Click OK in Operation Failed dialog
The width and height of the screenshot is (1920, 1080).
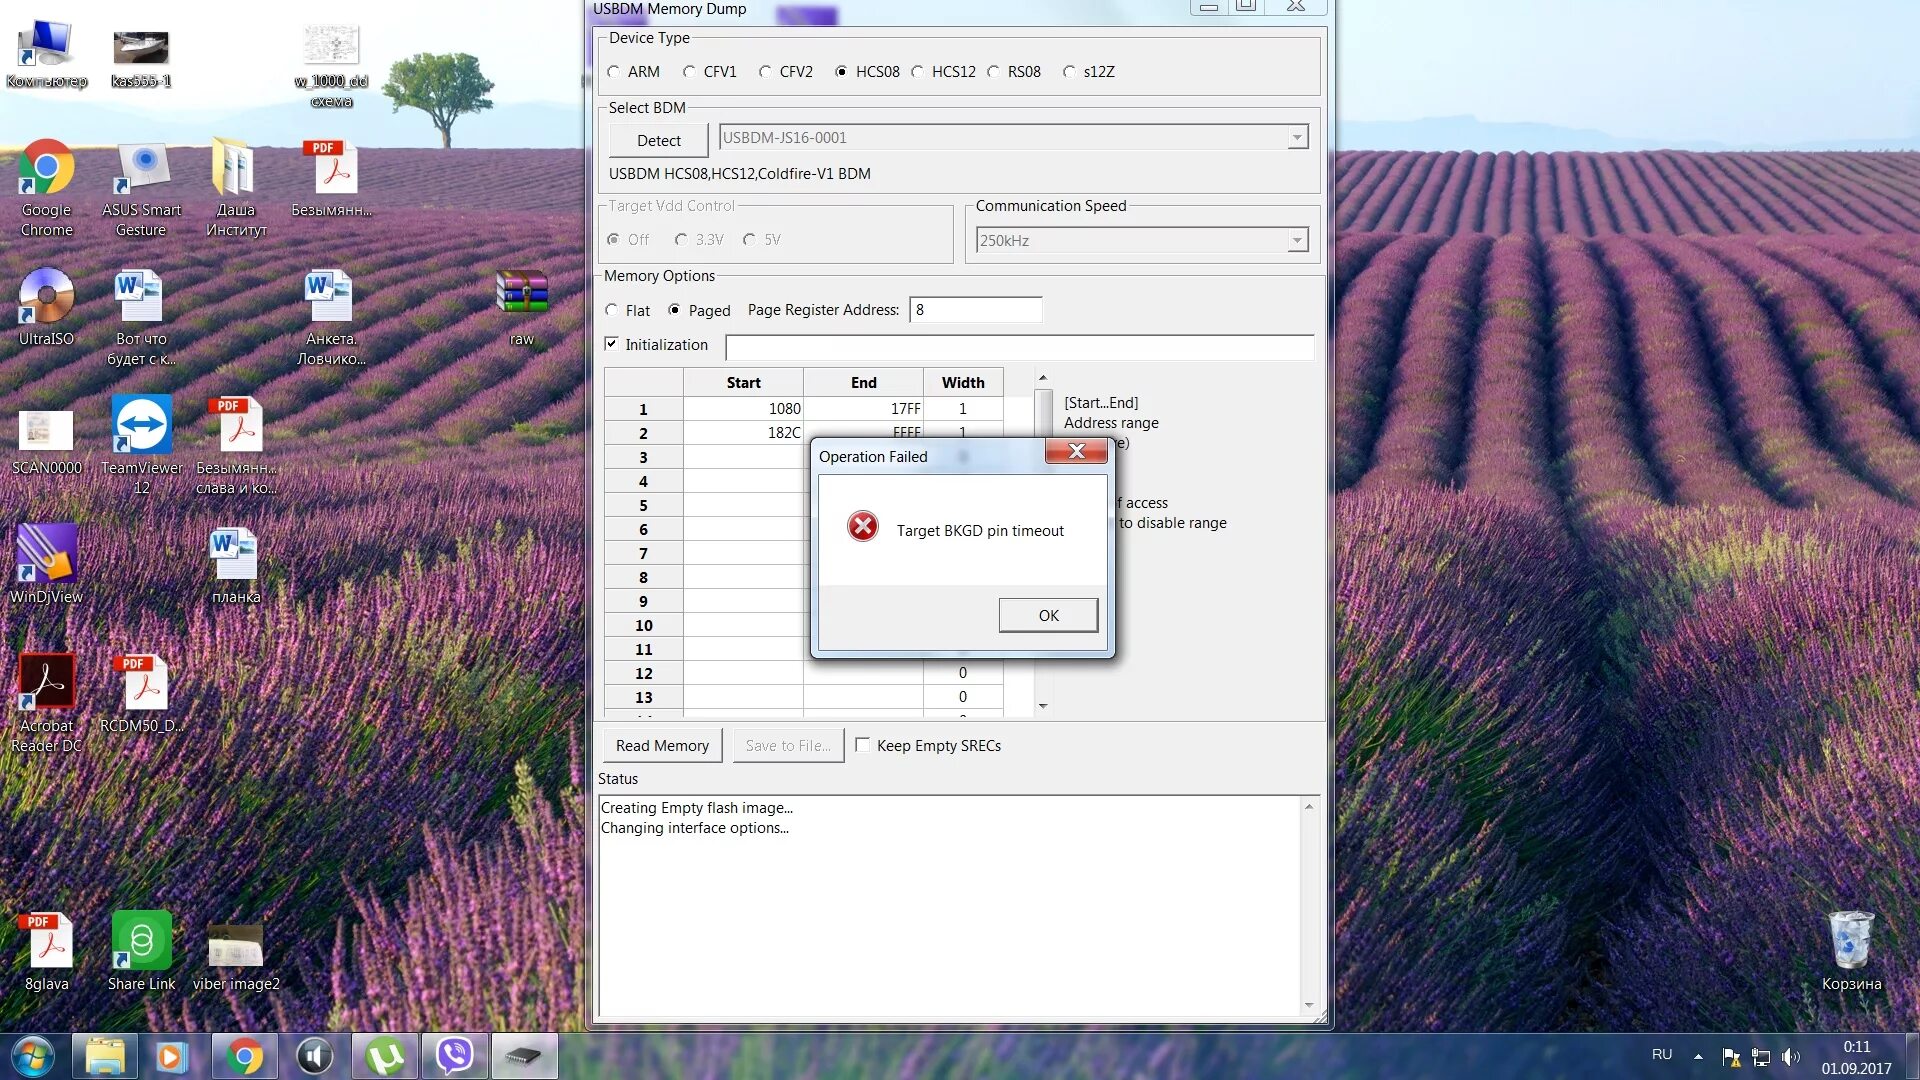[1048, 615]
